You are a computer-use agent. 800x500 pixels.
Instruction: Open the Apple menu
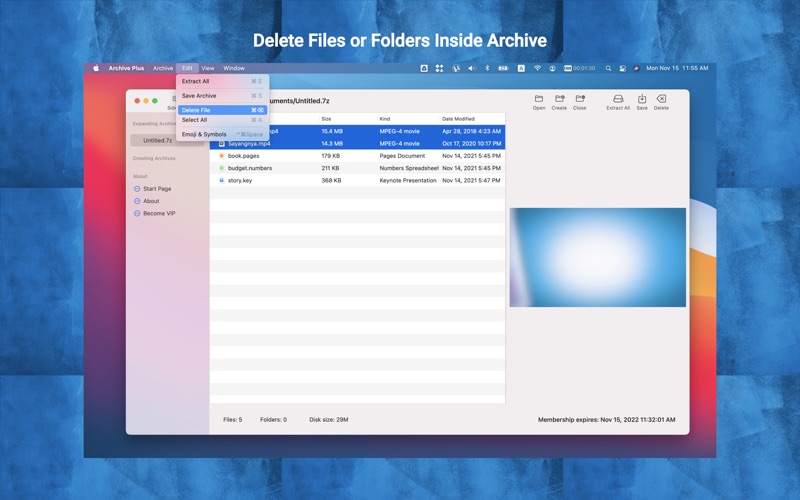95,68
